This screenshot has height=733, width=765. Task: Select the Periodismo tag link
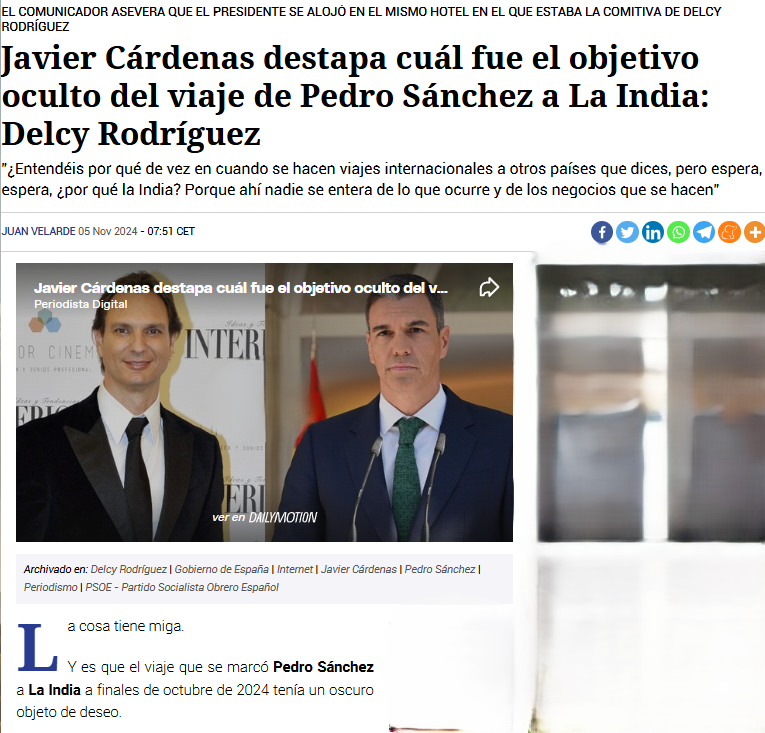coord(51,587)
